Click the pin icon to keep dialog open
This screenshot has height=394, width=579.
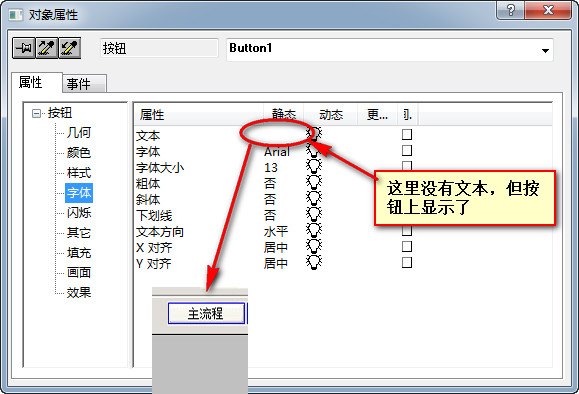24,48
